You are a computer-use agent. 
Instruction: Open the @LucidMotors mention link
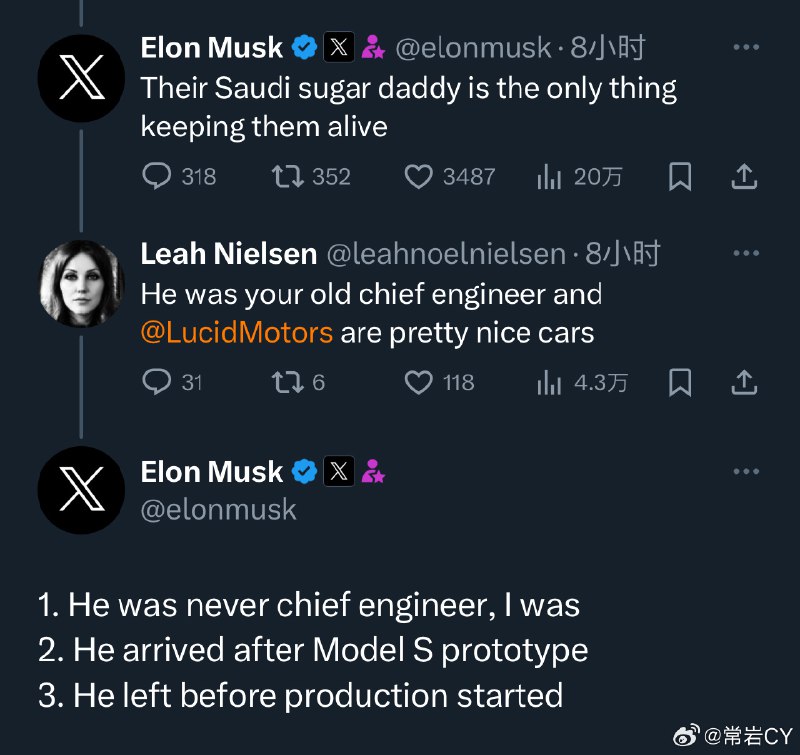point(237,333)
